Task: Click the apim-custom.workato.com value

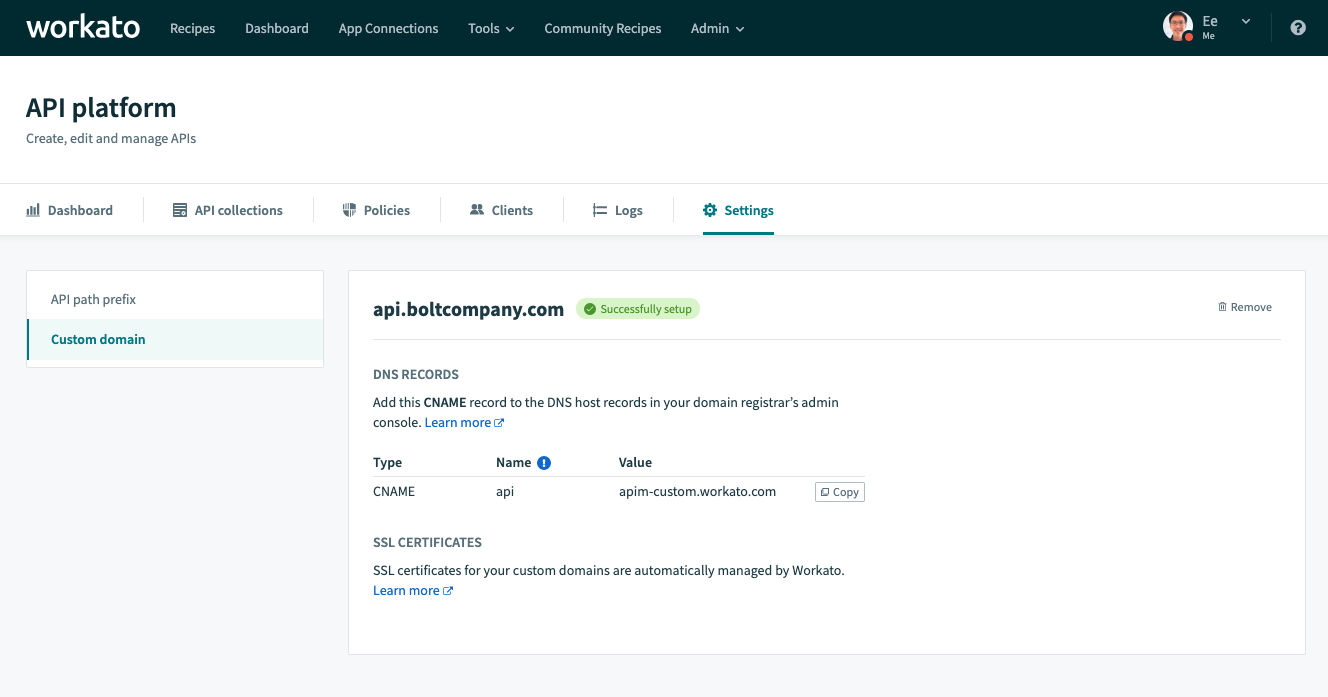Action: (697, 491)
